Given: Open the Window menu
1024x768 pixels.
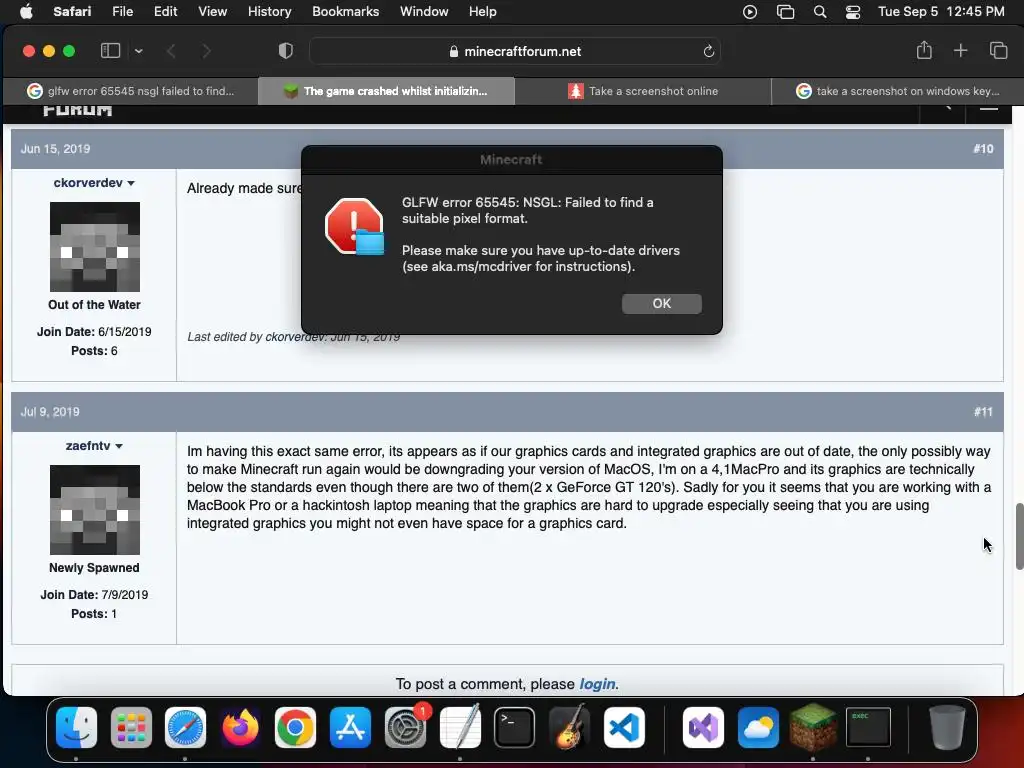Looking at the screenshot, I should [x=424, y=12].
